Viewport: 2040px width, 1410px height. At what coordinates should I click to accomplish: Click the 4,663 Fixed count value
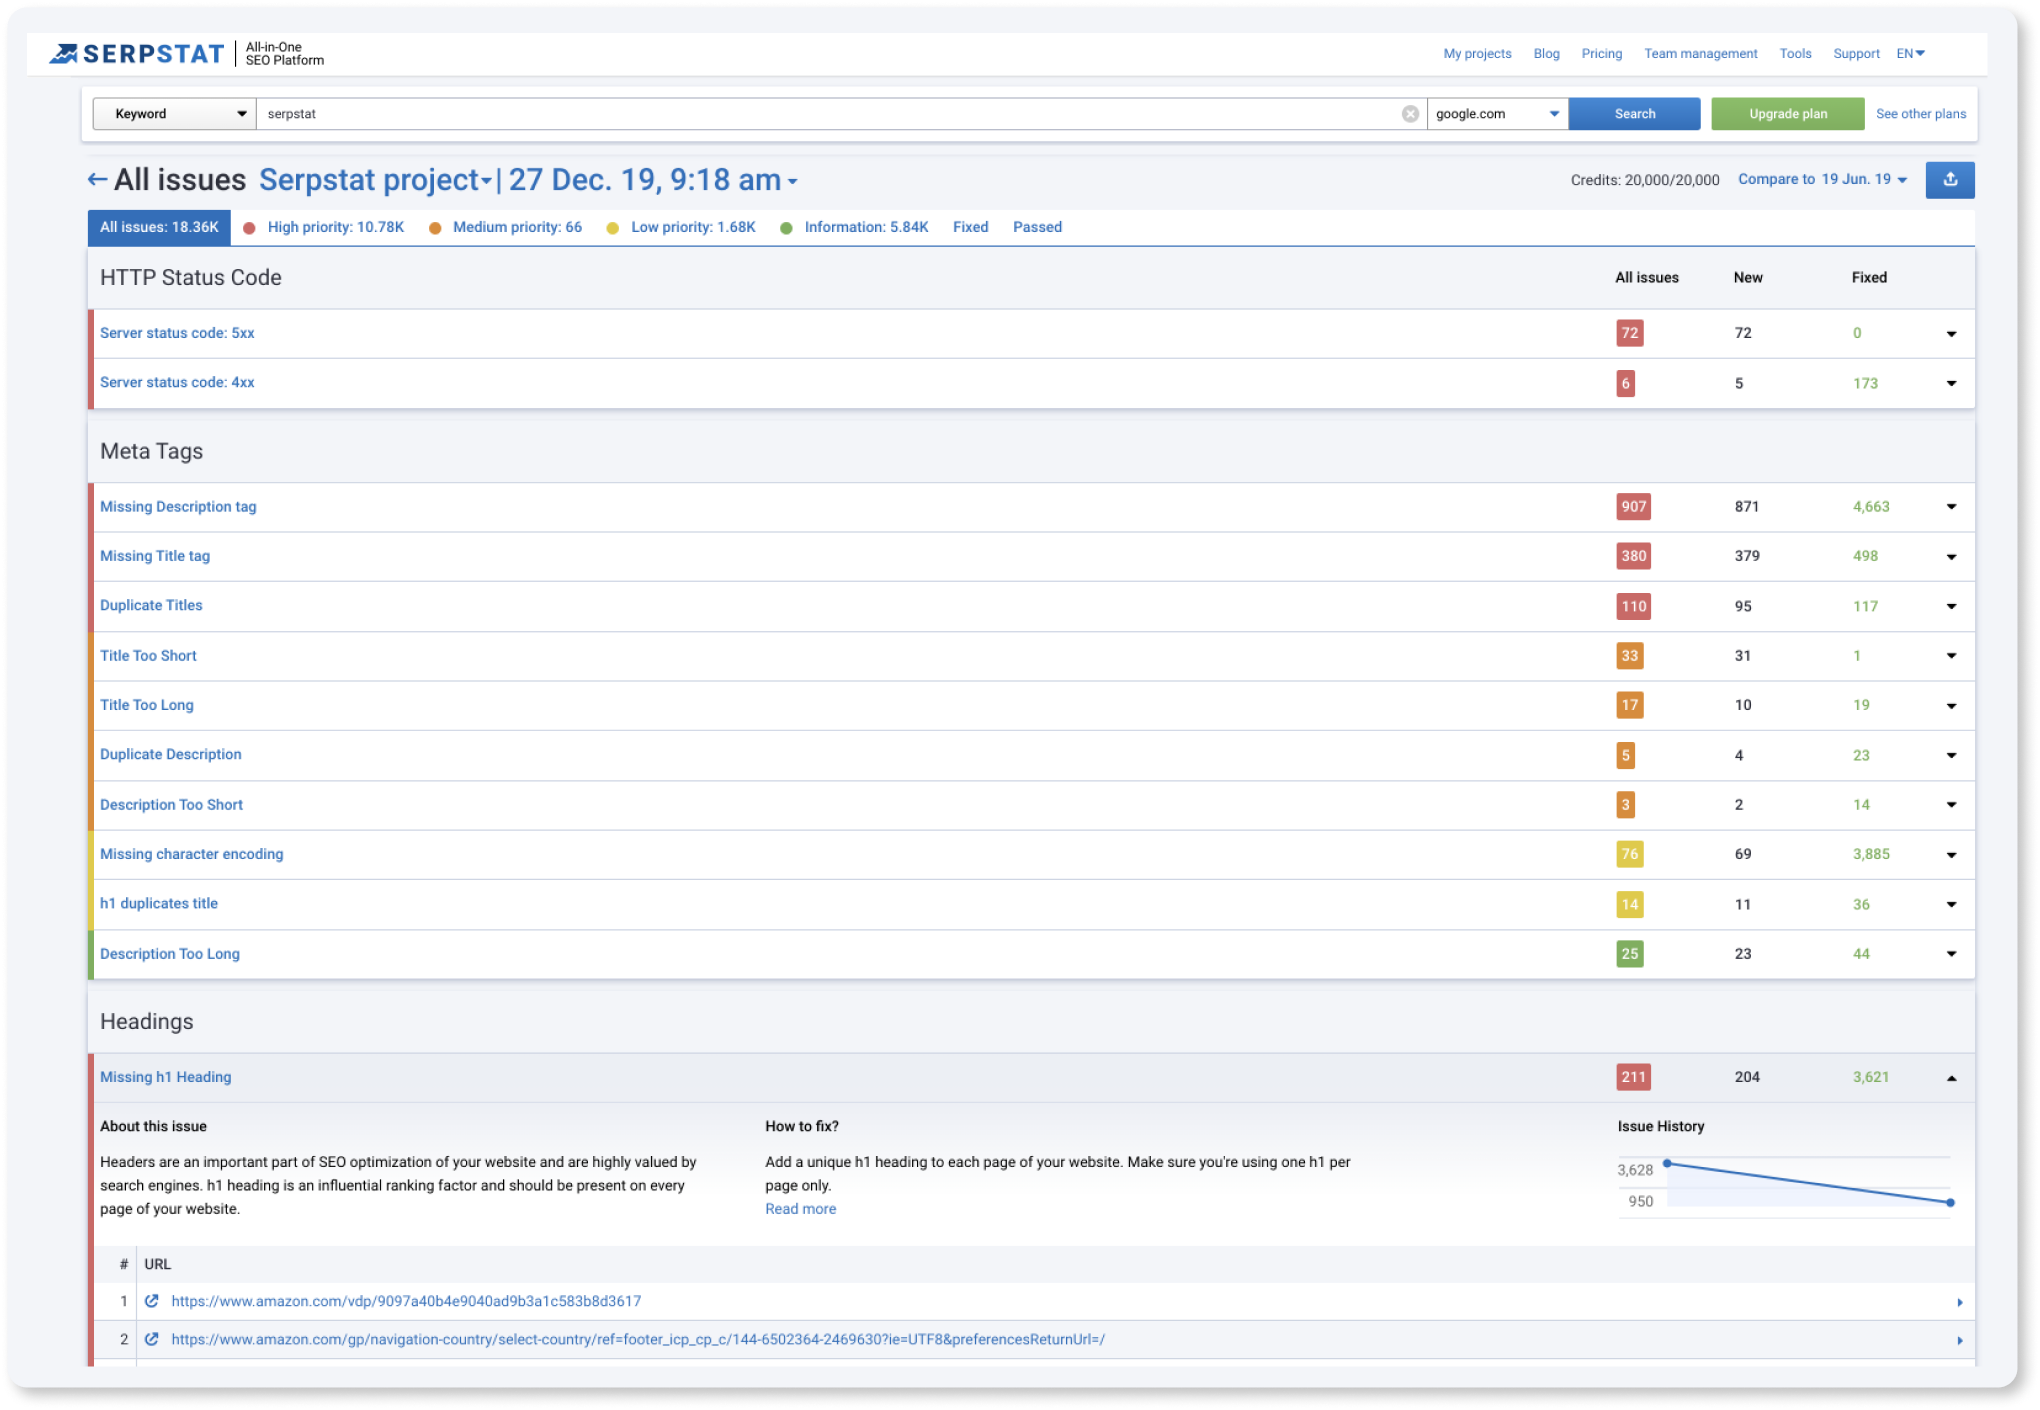[x=1870, y=506]
